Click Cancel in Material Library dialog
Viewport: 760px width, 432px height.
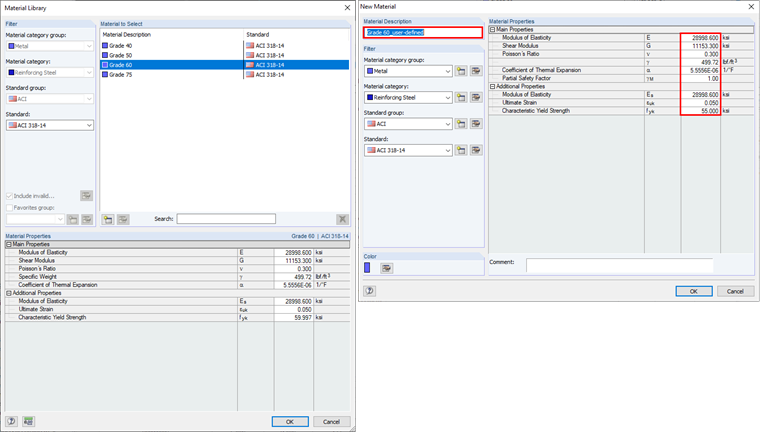[332, 421]
